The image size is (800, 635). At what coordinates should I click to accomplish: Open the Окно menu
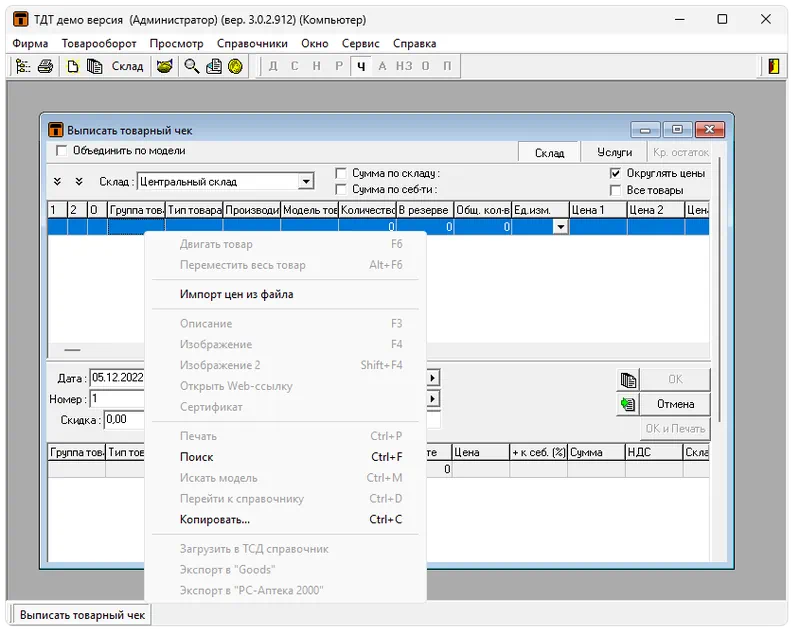(x=314, y=43)
